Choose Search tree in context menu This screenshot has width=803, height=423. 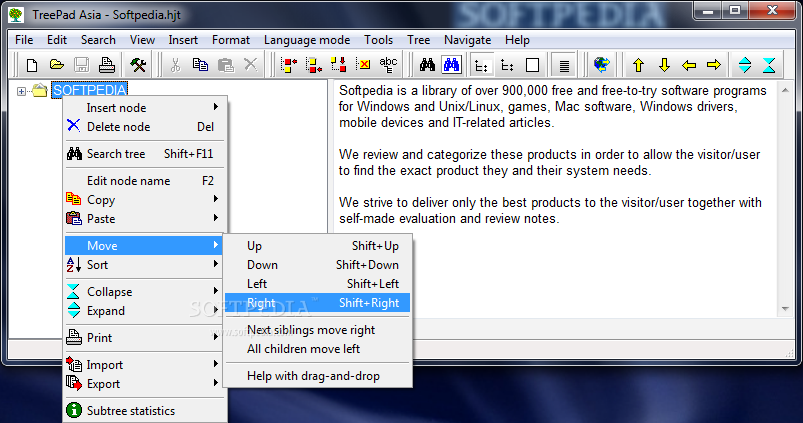[144, 154]
